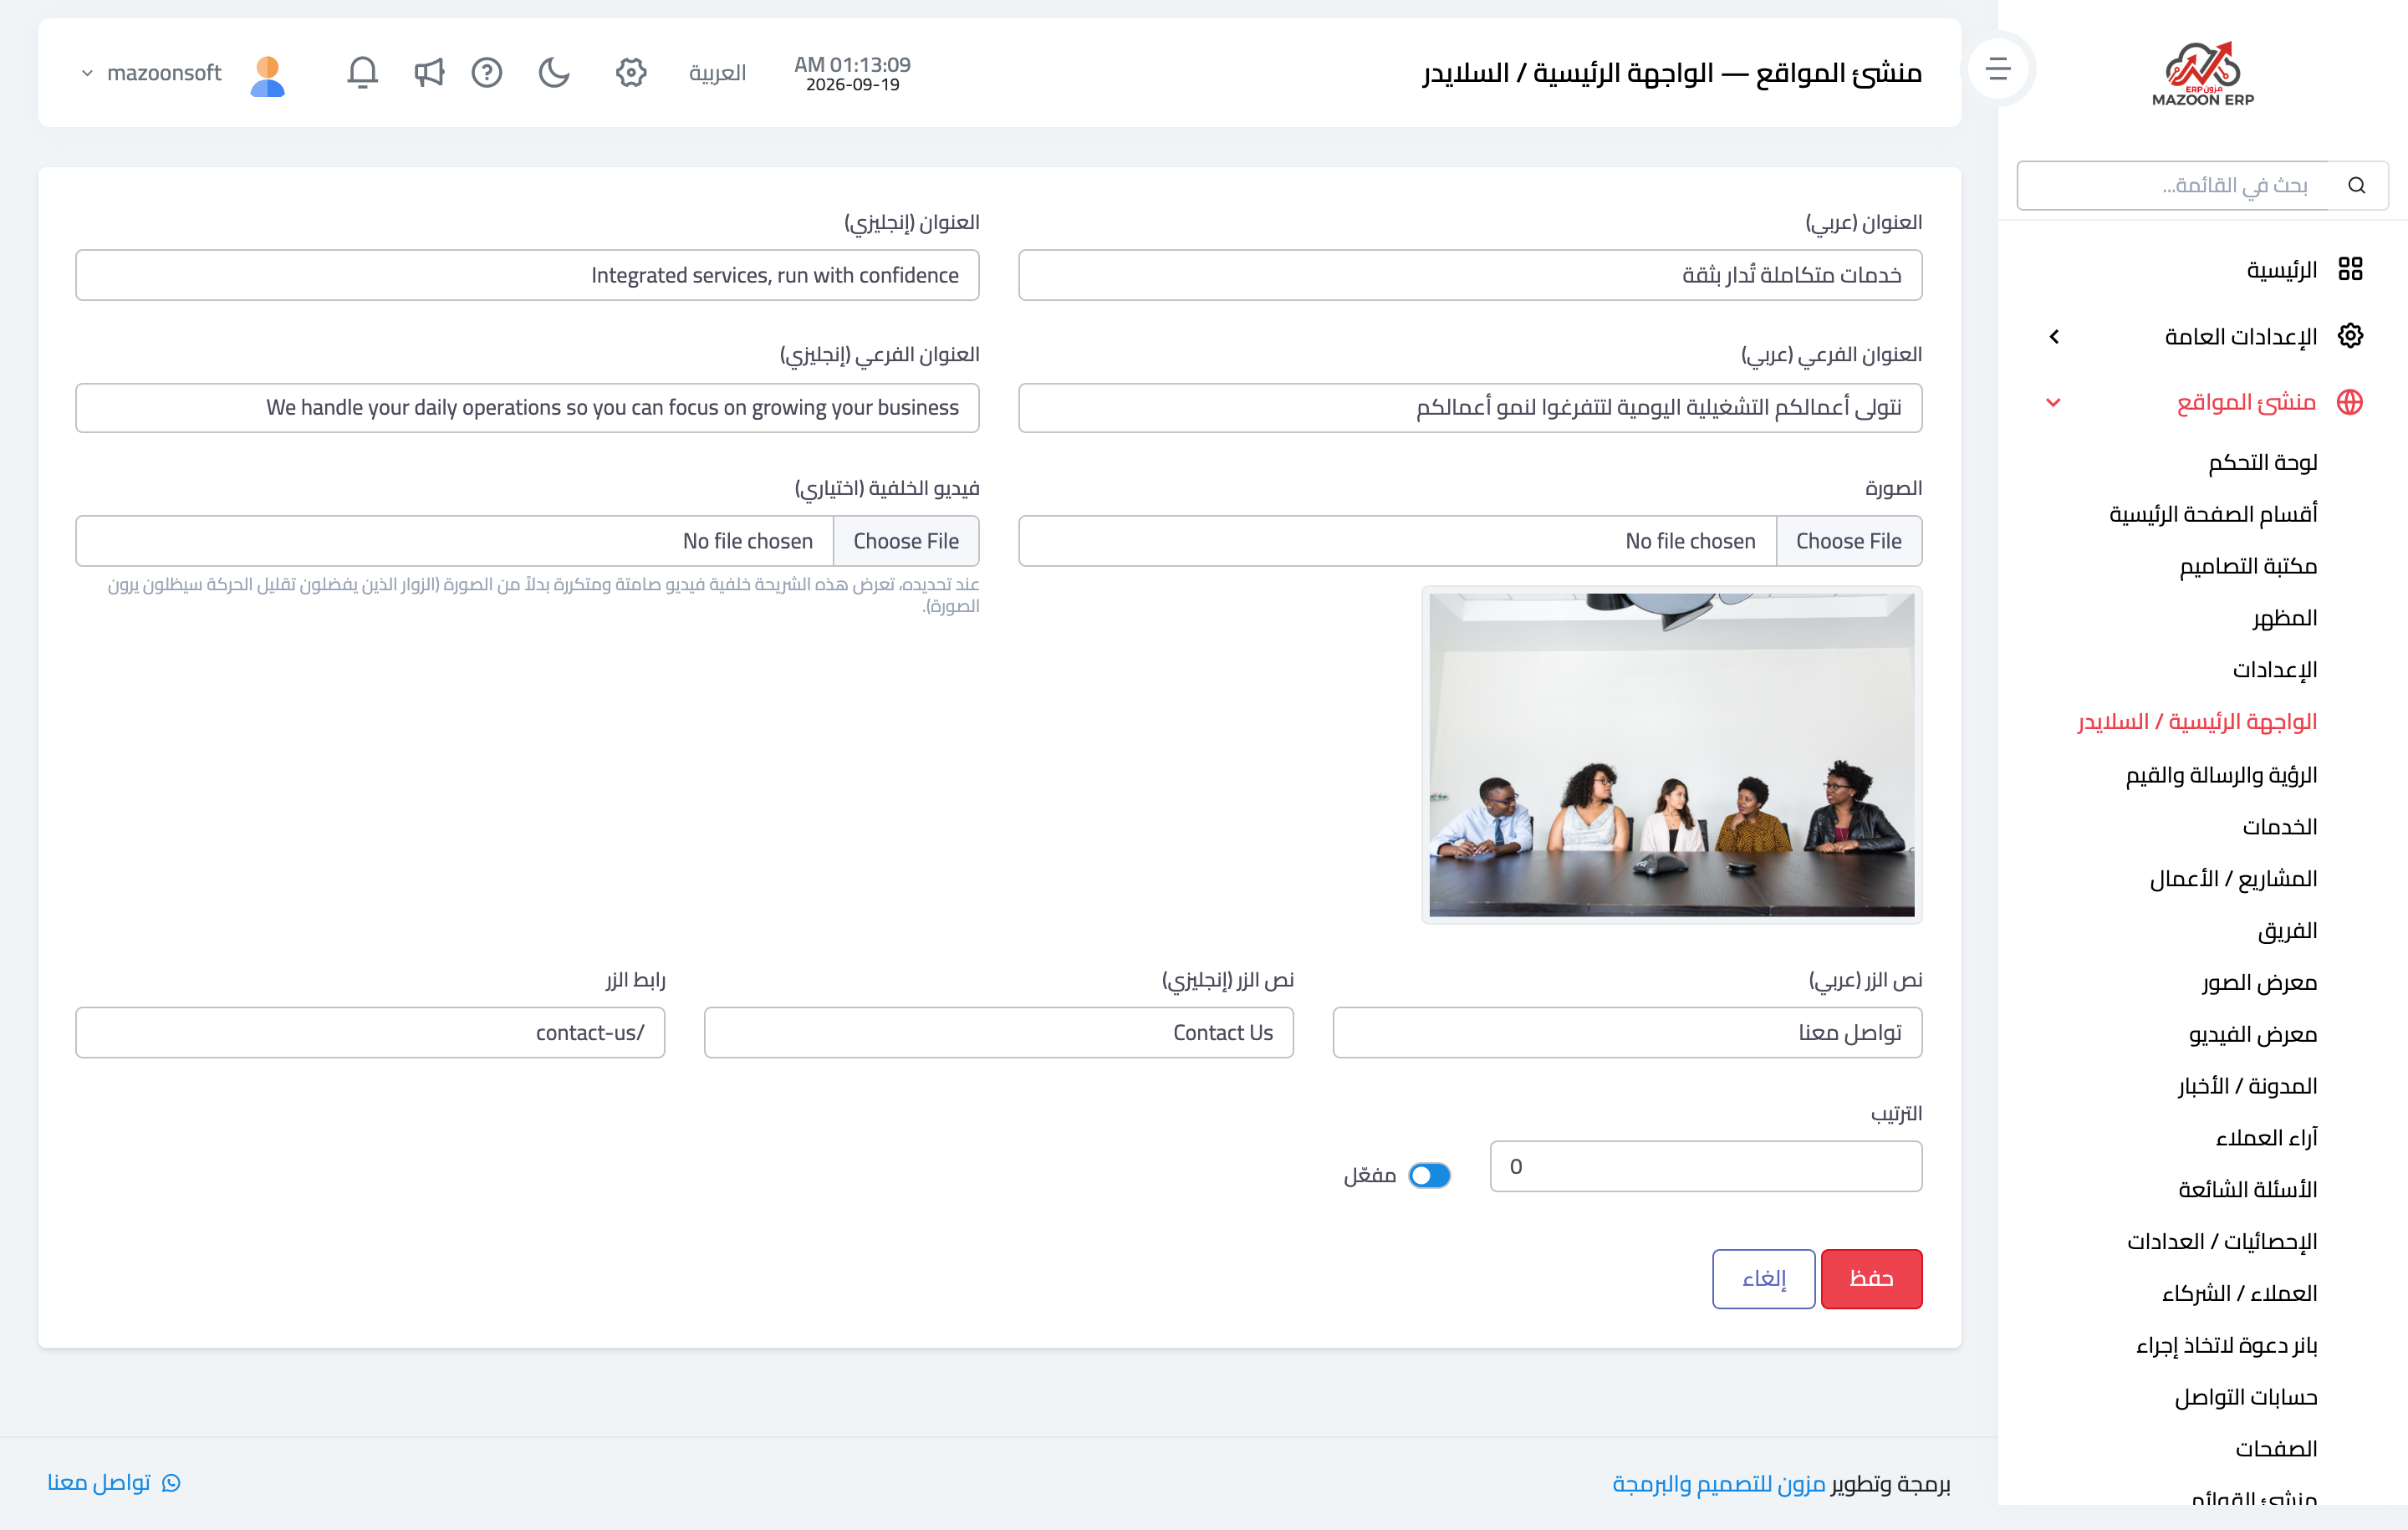Click the globe icon beside منشئ المواقع
This screenshot has height=1530, width=2408.
click(2350, 402)
